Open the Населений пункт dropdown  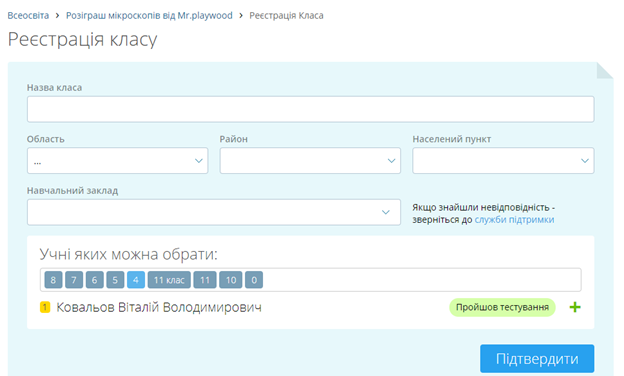[x=503, y=161]
